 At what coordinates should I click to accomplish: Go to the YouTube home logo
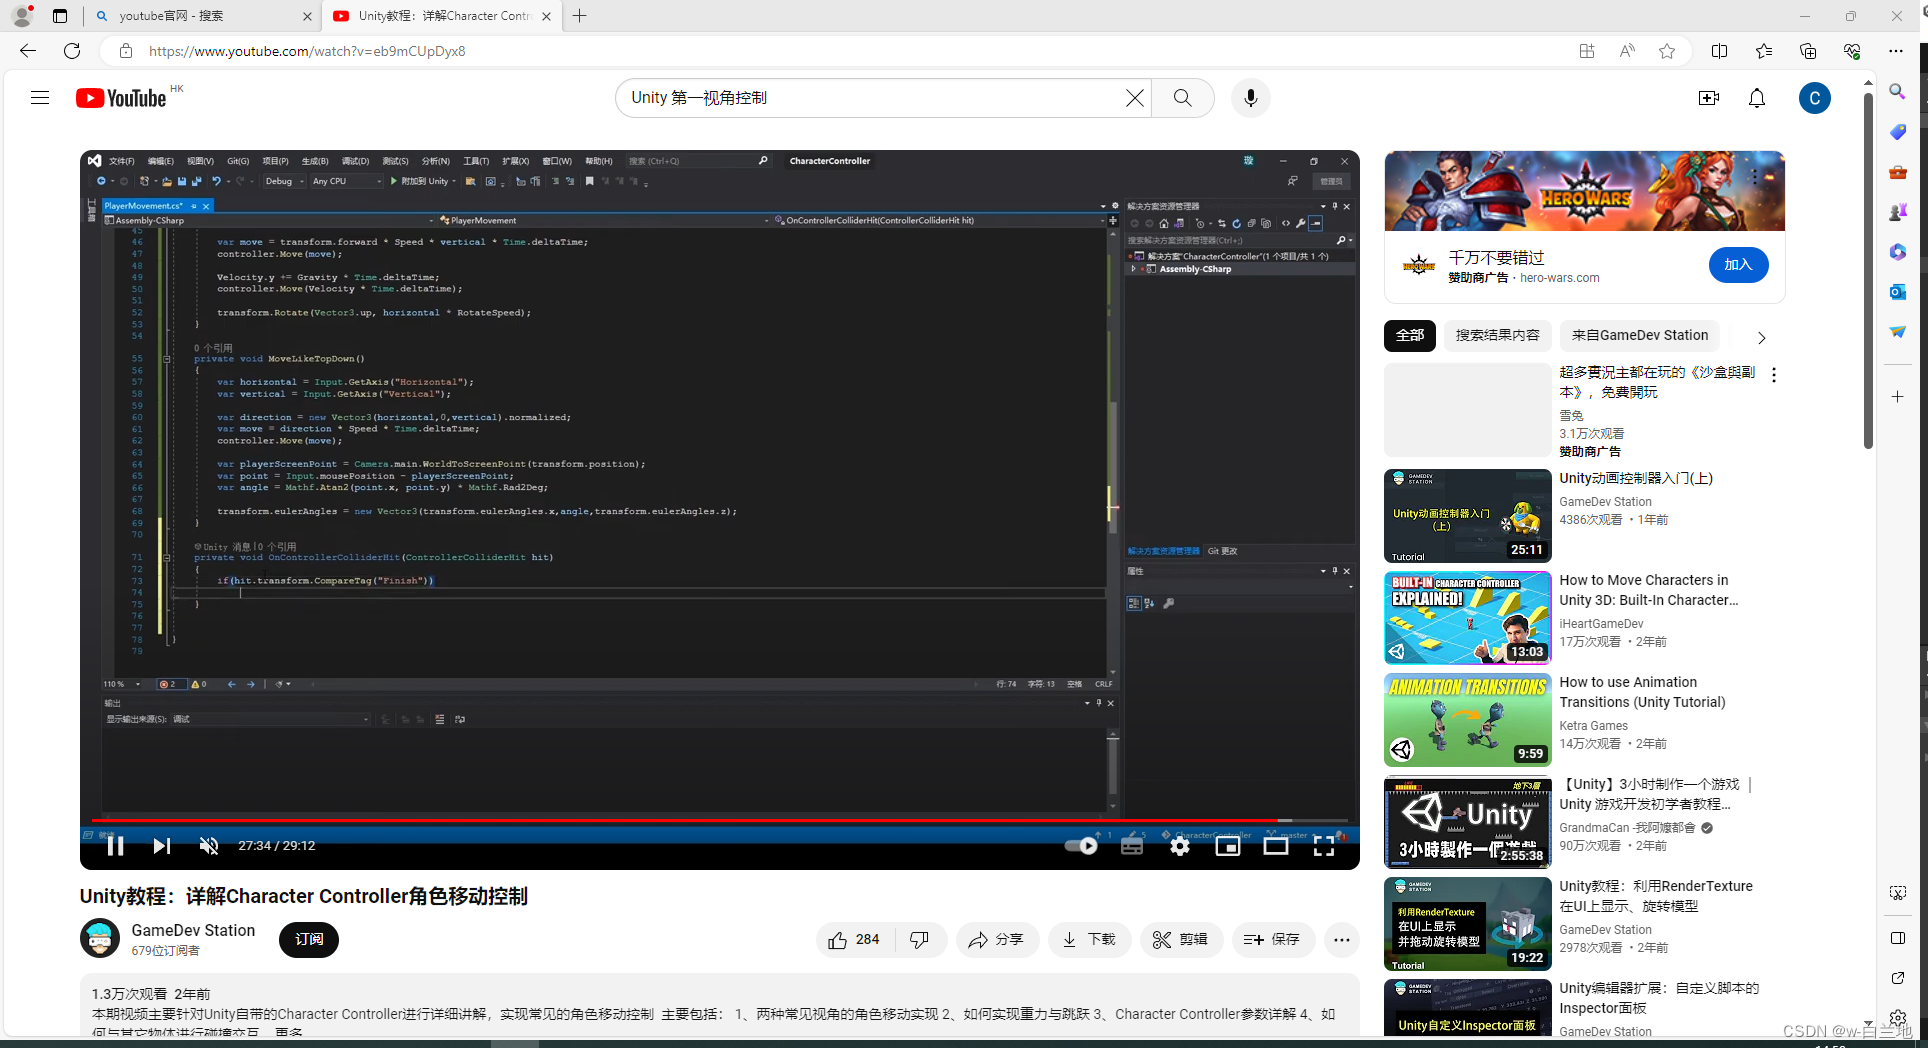(121, 98)
